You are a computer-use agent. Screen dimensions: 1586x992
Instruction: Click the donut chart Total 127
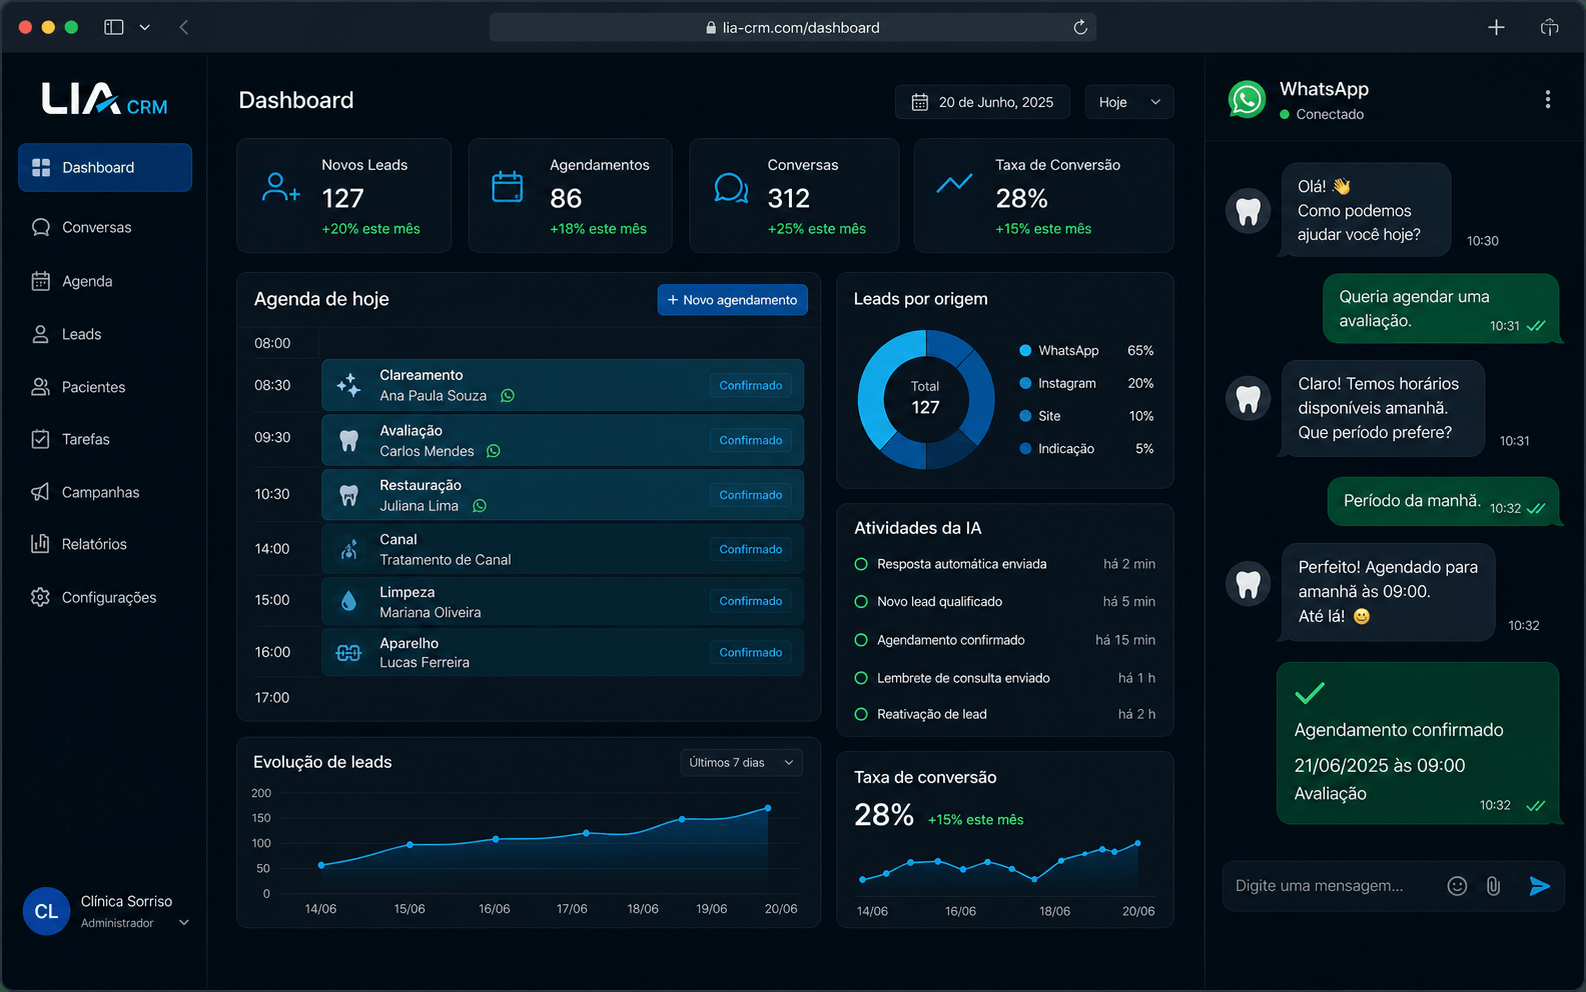[x=926, y=399]
